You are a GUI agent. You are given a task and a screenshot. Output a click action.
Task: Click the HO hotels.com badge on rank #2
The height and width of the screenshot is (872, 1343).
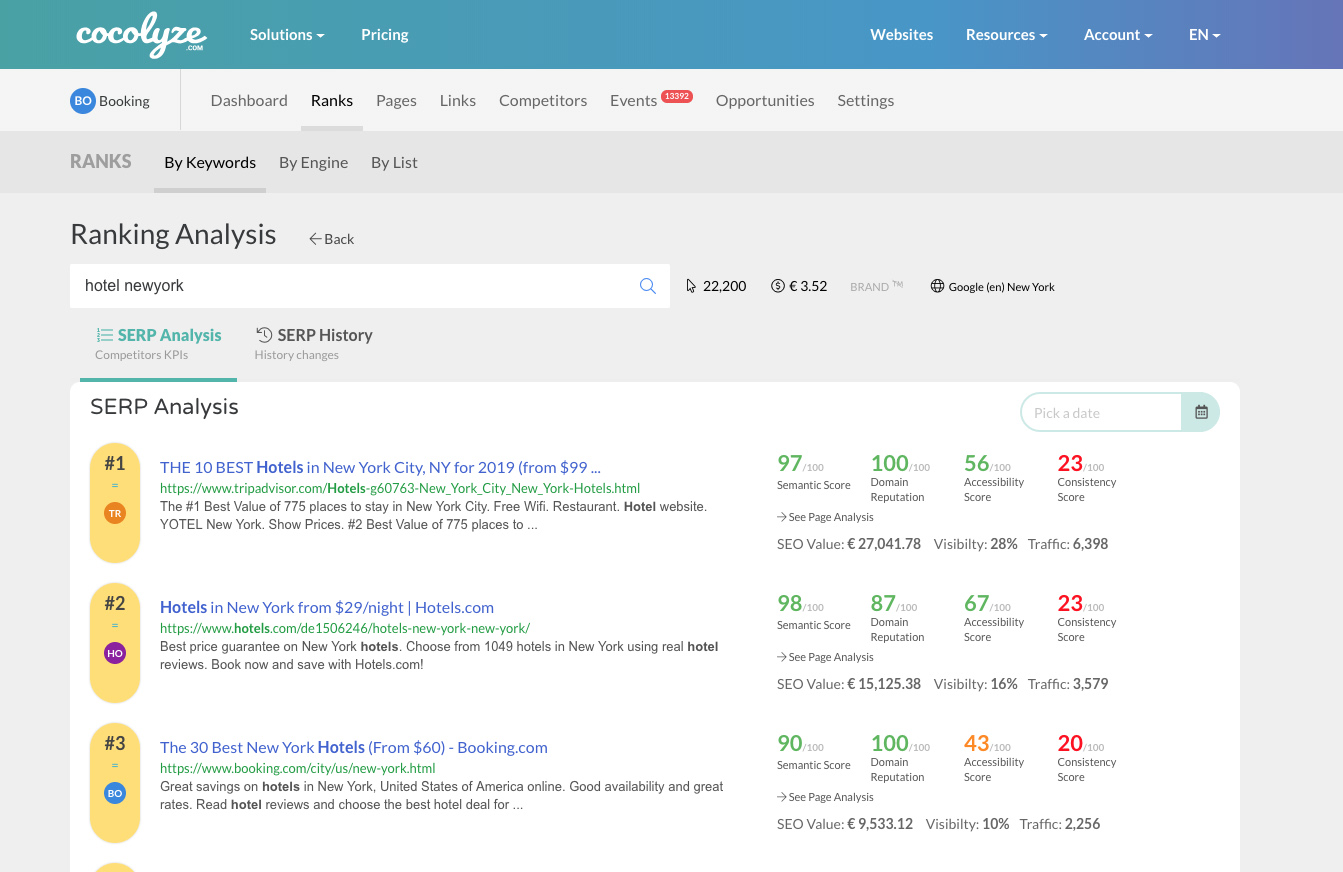coord(115,654)
